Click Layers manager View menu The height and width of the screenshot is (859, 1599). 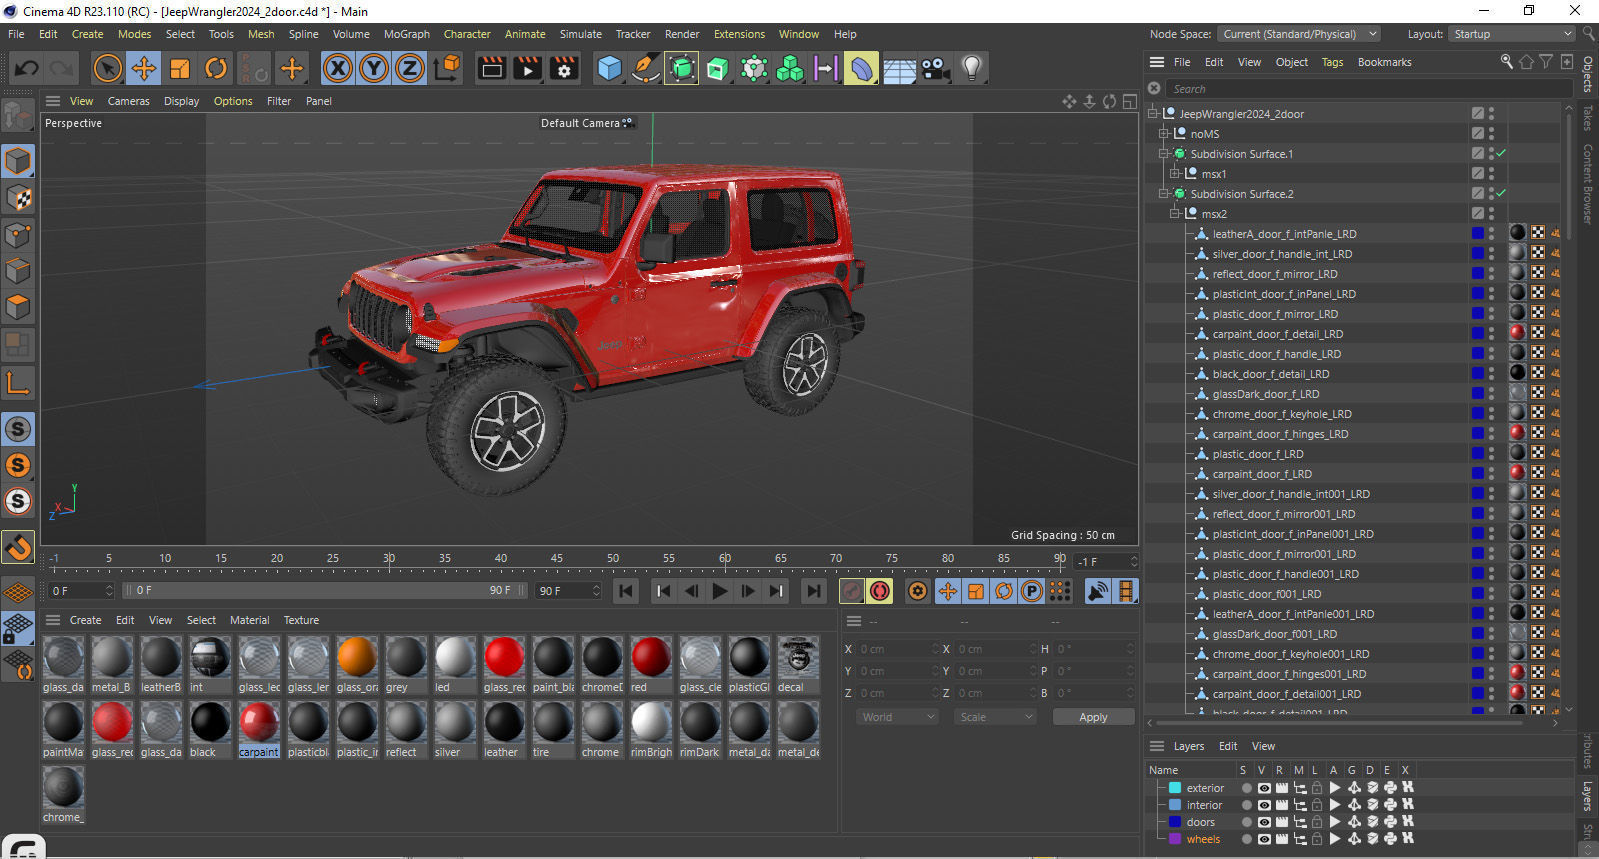[x=1264, y=746]
